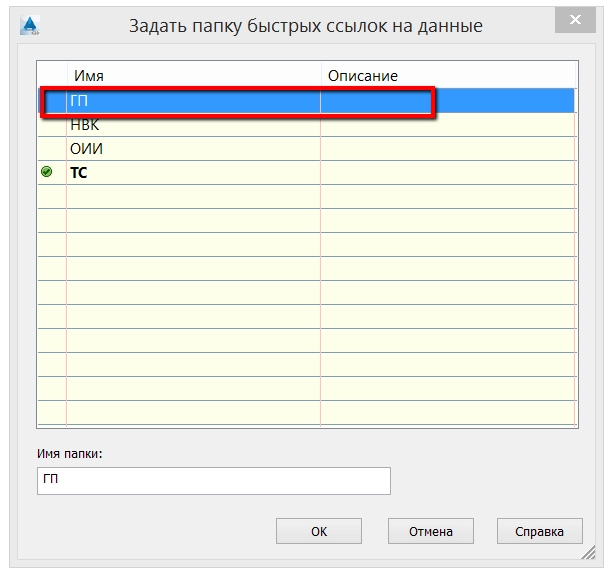Sort by the Имя column header
The width and height of the screenshot is (610, 572).
190,76
